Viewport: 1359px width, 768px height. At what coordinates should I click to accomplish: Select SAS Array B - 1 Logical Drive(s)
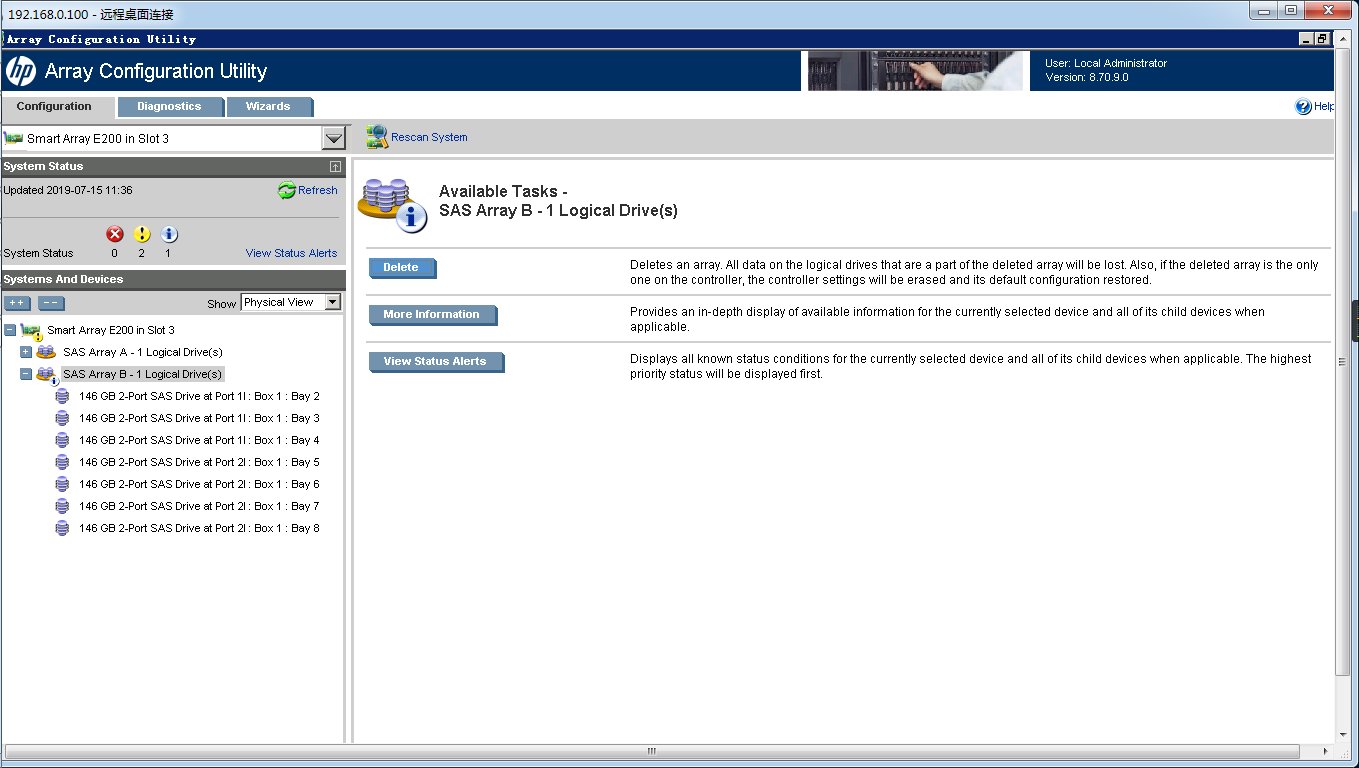[x=143, y=374]
